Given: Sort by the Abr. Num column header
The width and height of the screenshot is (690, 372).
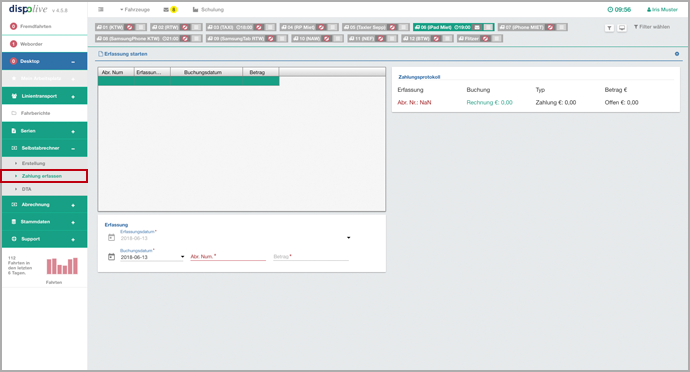Looking at the screenshot, I should click(116, 72).
